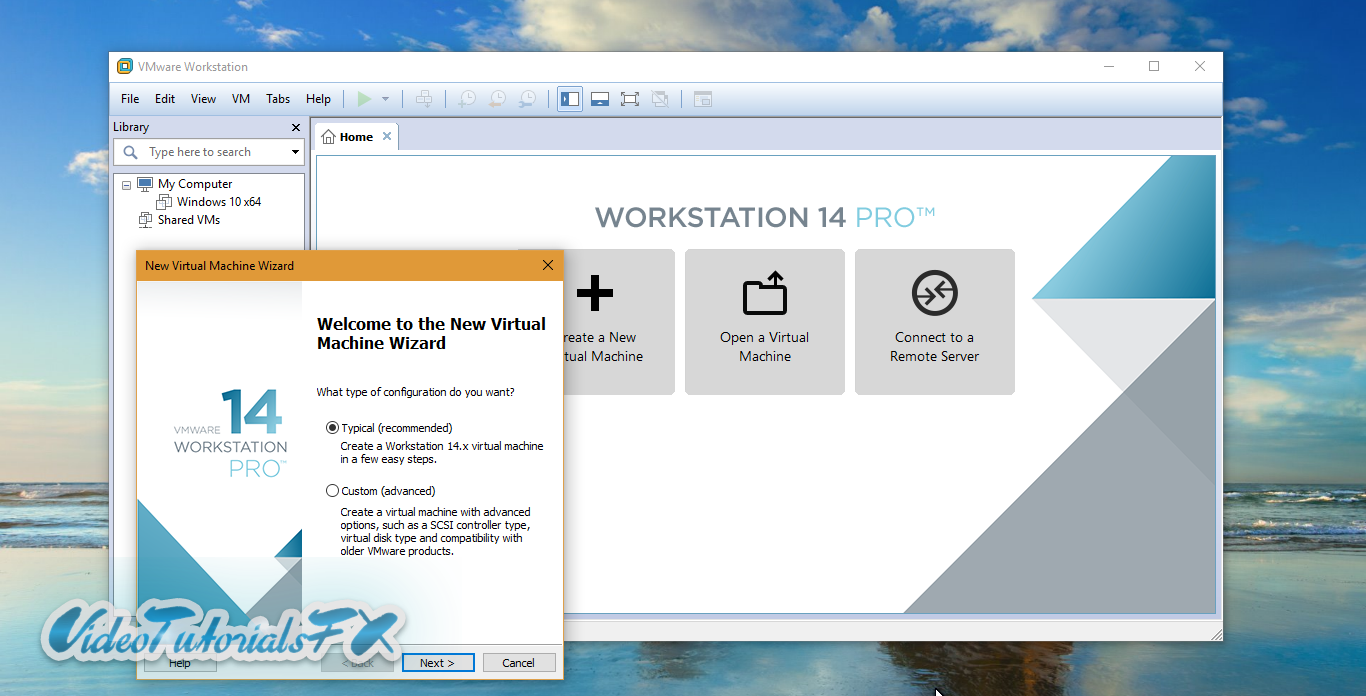Open the Tabs menu
The width and height of the screenshot is (1366, 696).
pyautogui.click(x=278, y=99)
